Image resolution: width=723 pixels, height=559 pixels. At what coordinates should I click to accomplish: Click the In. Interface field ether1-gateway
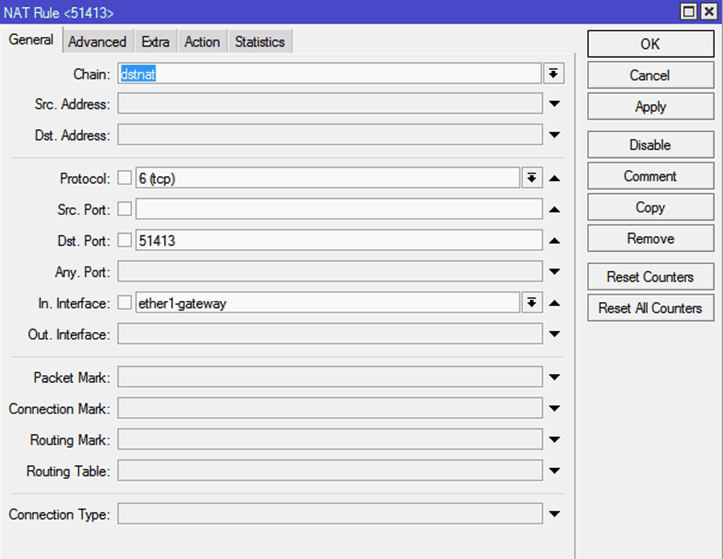(x=327, y=303)
